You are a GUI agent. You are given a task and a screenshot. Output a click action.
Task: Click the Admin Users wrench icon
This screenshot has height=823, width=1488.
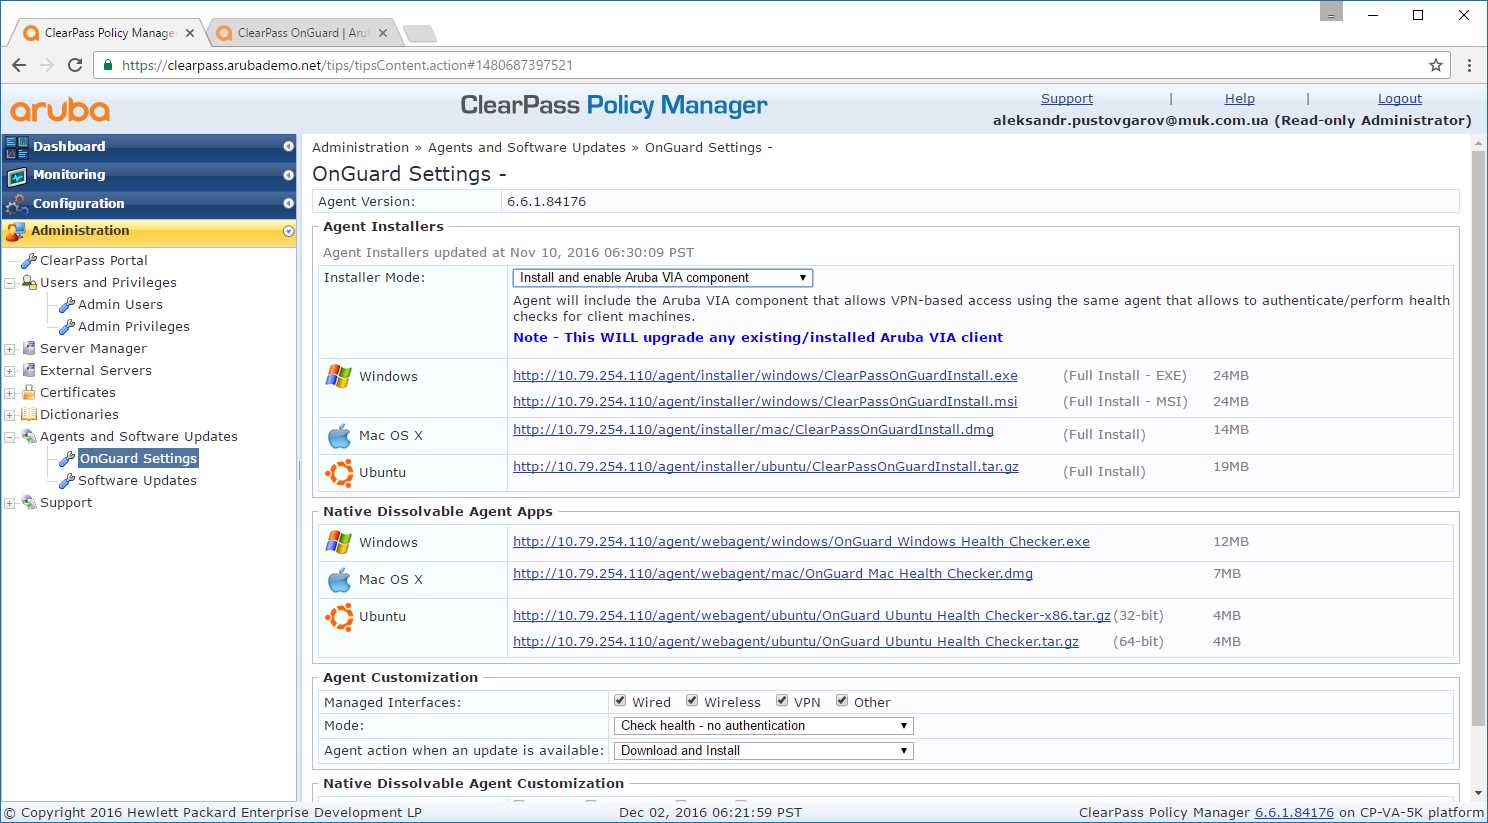[x=67, y=304]
